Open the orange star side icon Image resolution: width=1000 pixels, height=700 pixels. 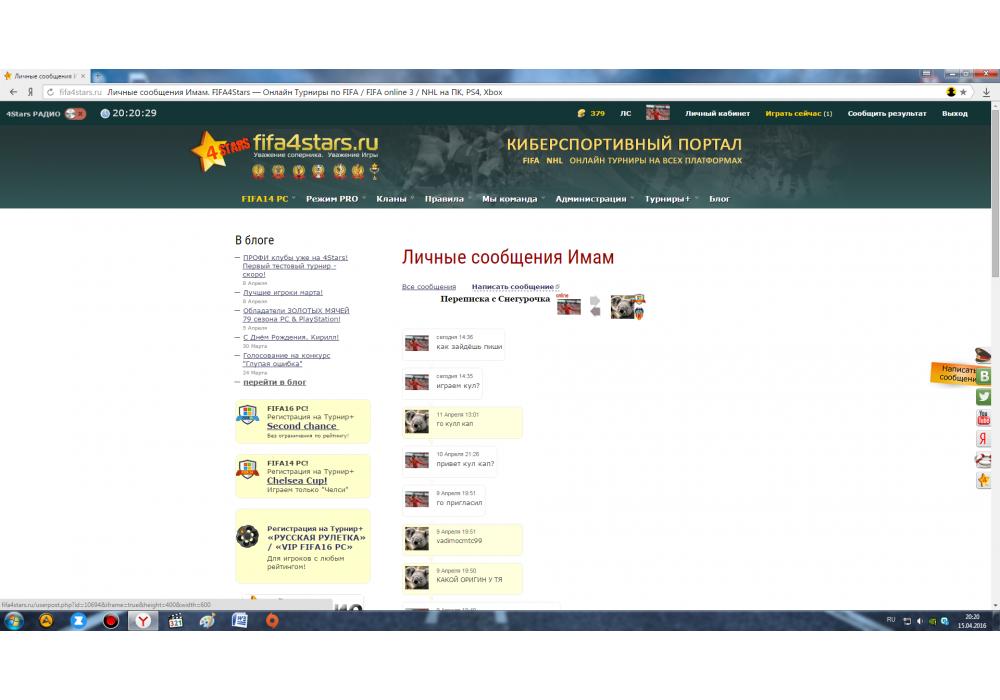(x=984, y=480)
